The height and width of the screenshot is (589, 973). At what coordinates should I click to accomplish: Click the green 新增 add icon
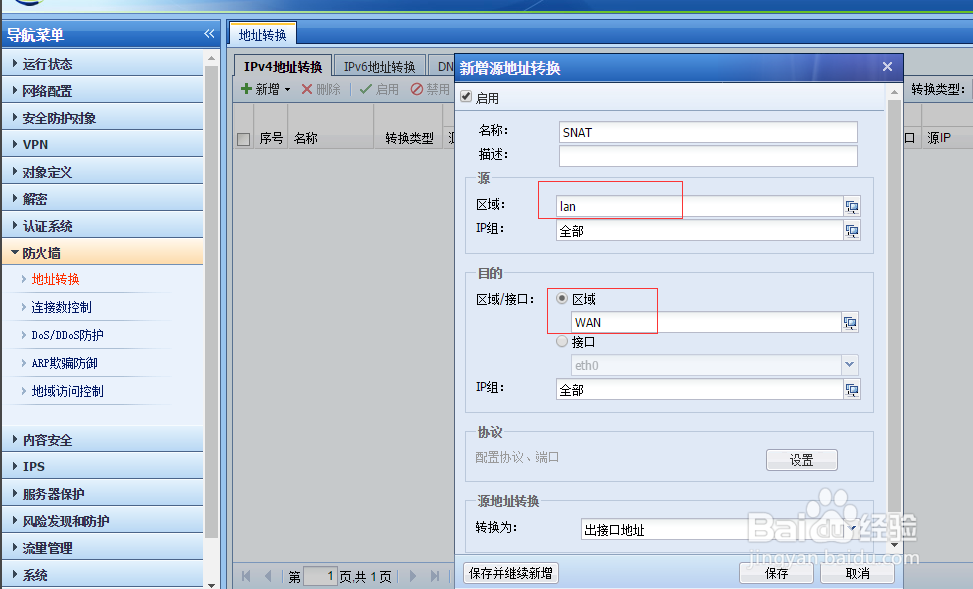pyautogui.click(x=247, y=88)
